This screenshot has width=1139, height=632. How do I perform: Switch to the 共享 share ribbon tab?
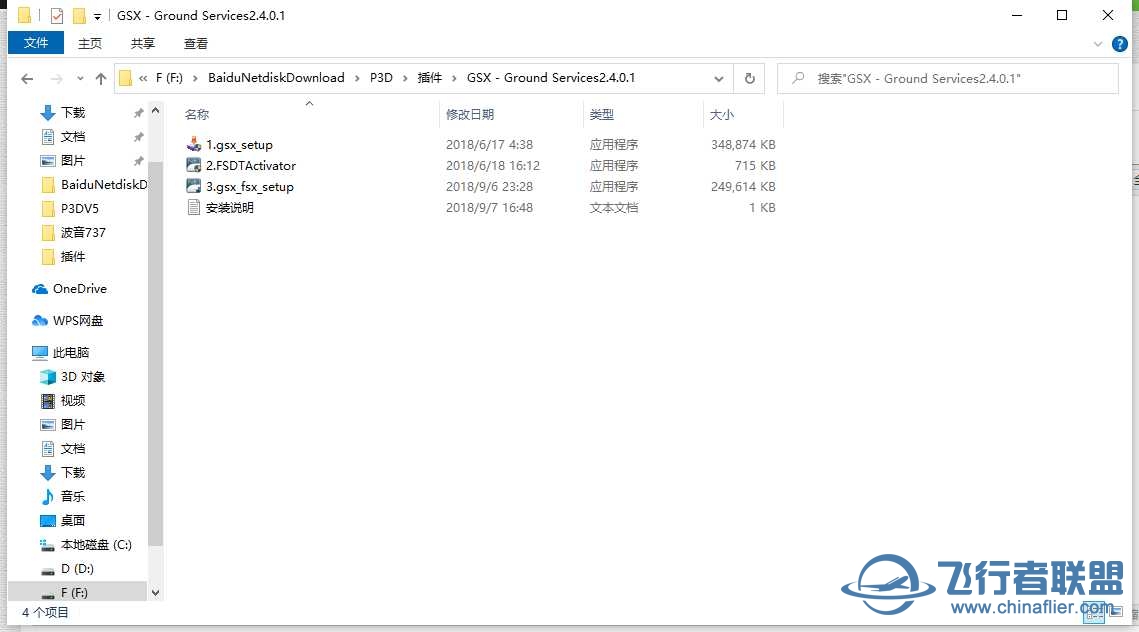point(142,44)
